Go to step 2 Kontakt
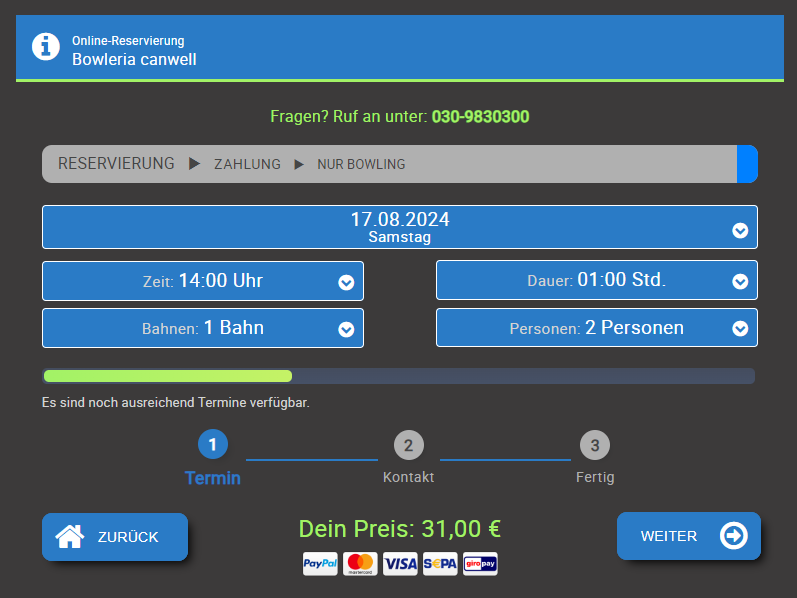 click(408, 445)
